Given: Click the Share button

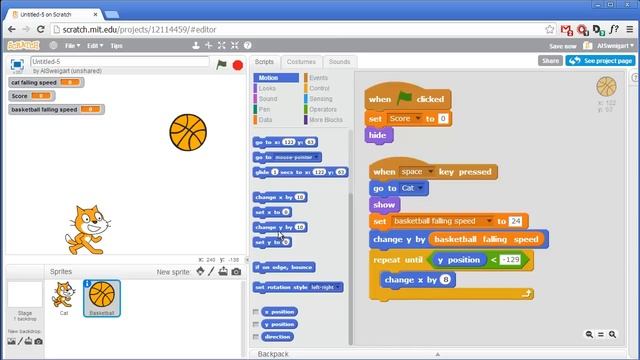Looking at the screenshot, I should [550, 61].
